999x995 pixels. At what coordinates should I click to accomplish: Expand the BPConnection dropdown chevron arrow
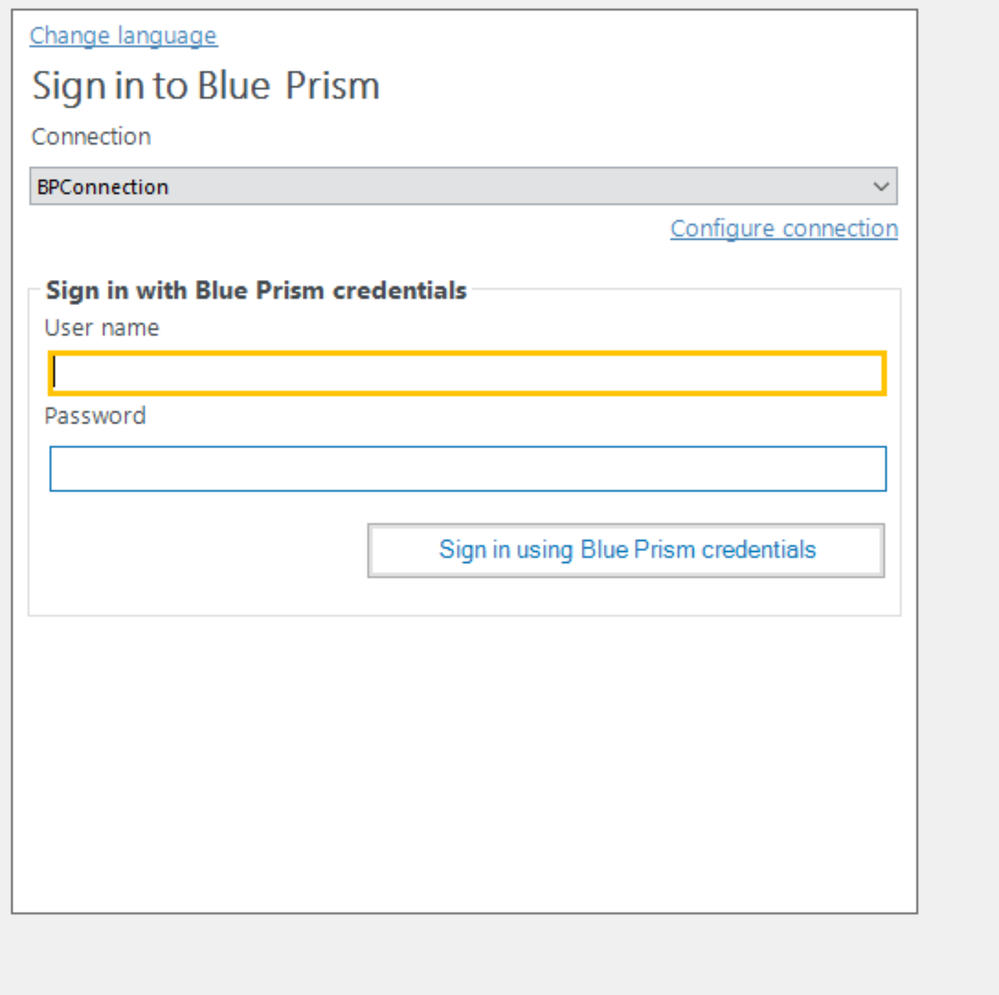pos(881,187)
